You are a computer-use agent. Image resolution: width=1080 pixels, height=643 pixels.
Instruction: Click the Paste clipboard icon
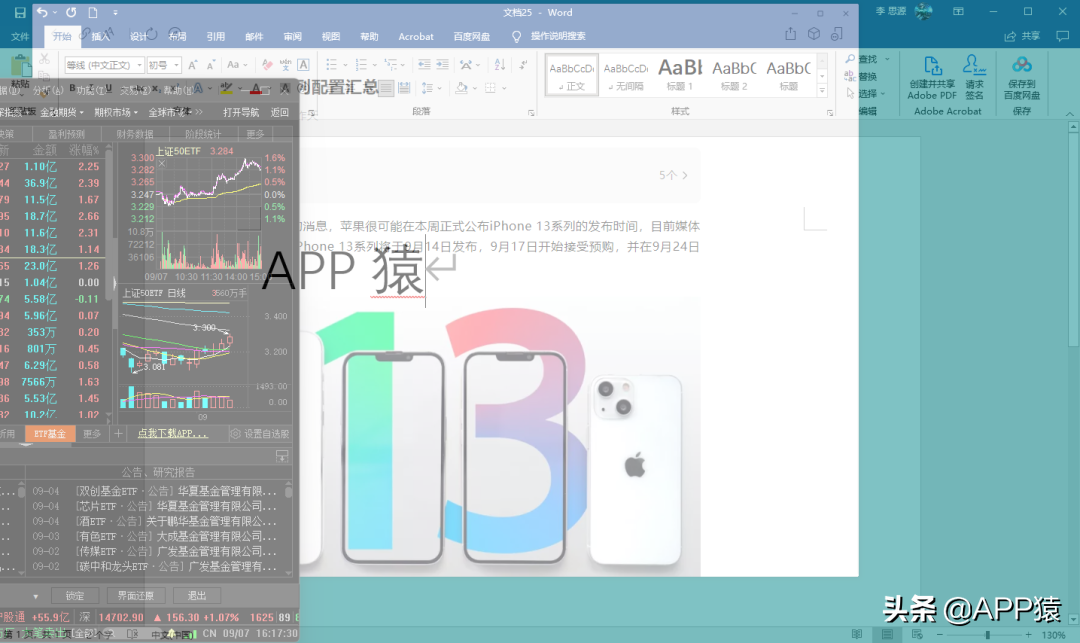click(x=21, y=65)
